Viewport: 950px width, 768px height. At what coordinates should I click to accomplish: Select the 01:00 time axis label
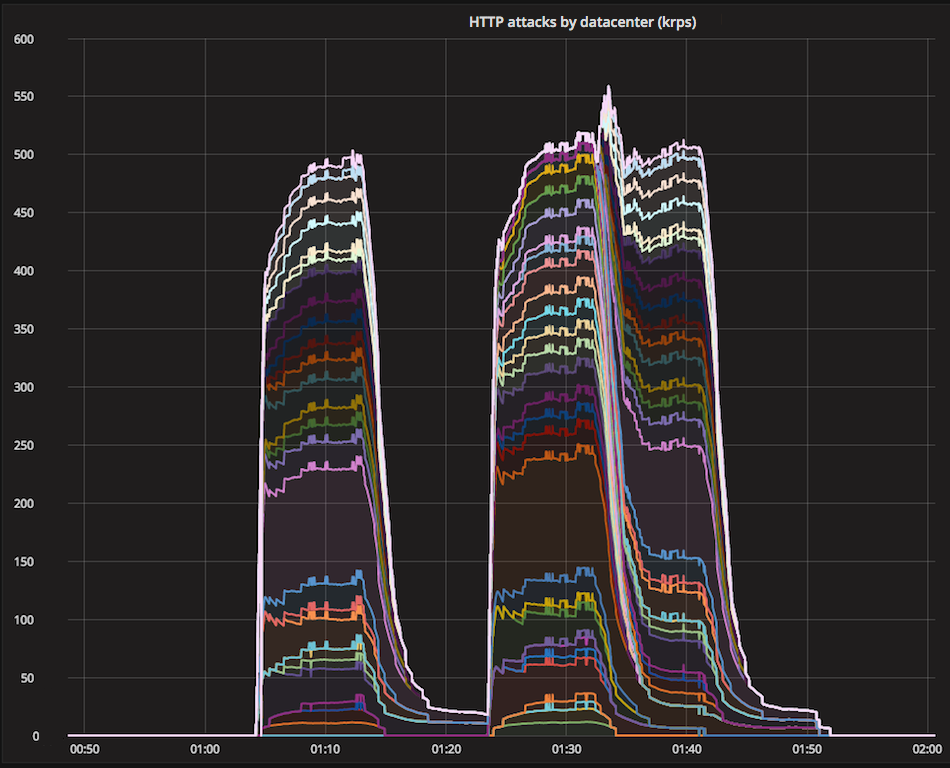click(205, 749)
